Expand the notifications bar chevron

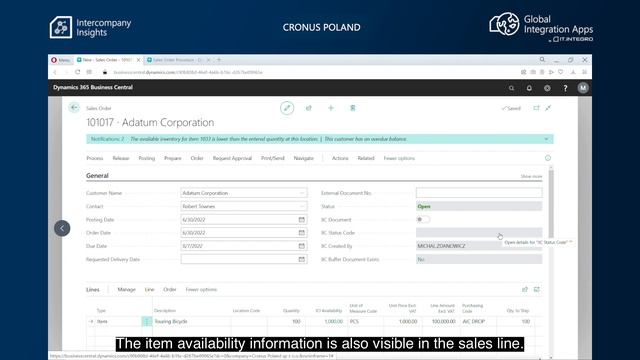pyautogui.click(x=547, y=139)
